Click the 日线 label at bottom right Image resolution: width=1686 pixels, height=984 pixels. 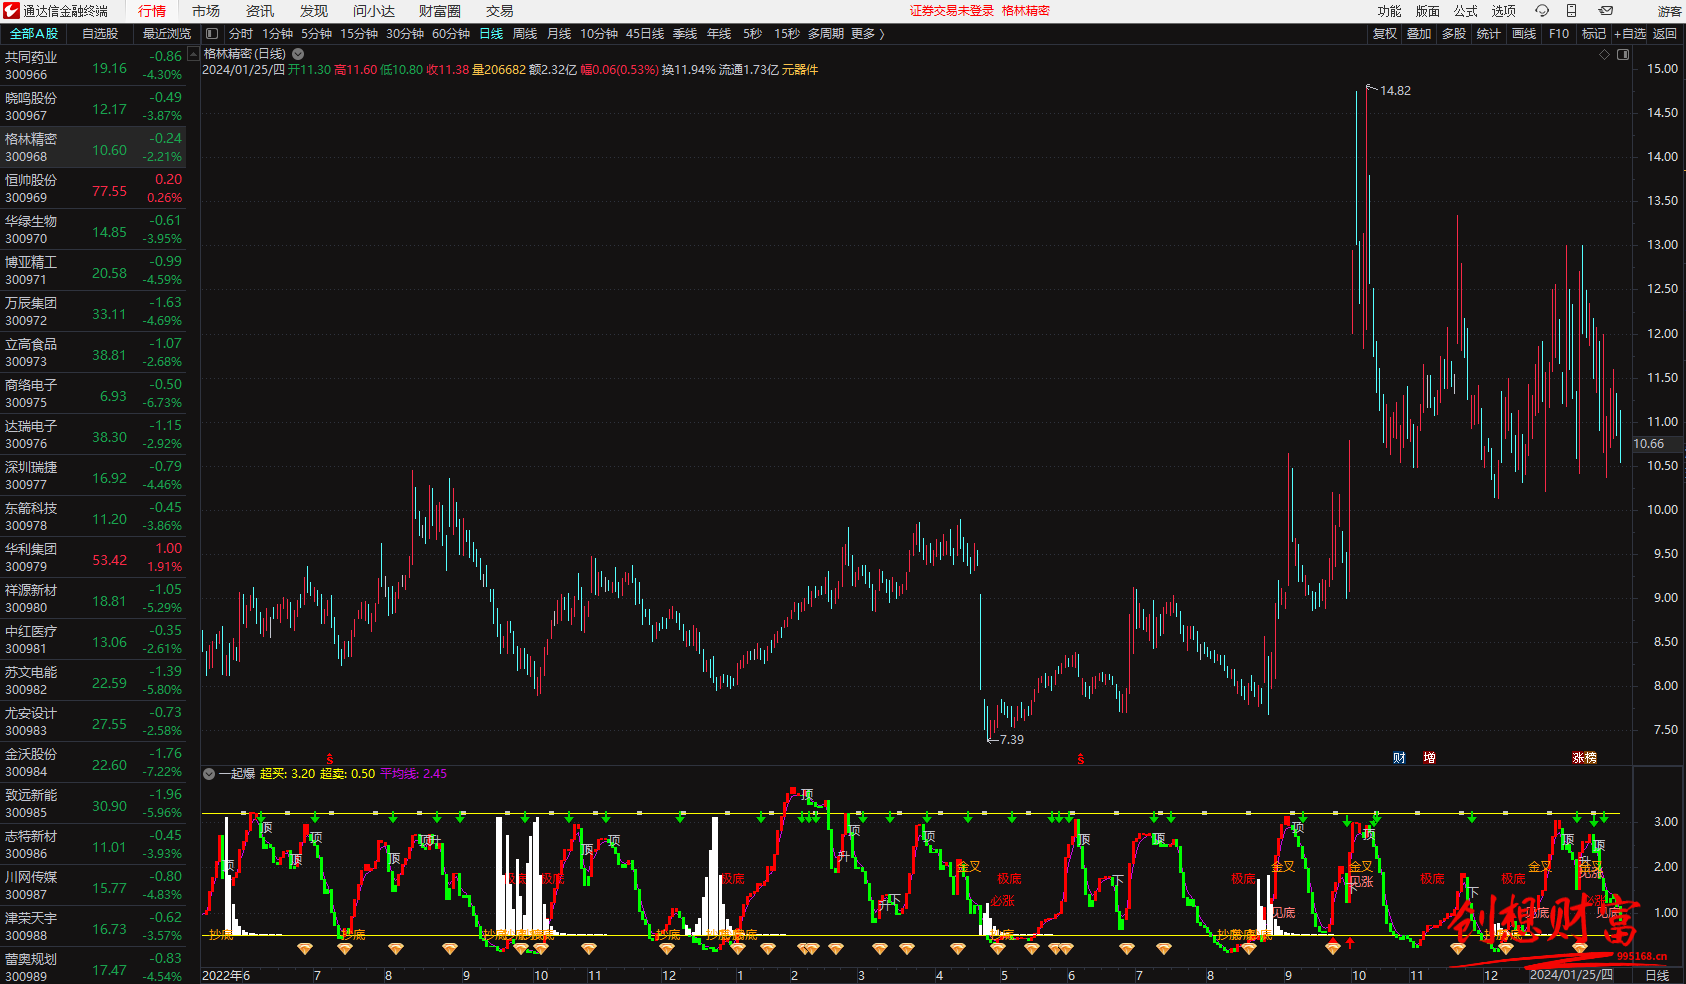pos(1657,975)
